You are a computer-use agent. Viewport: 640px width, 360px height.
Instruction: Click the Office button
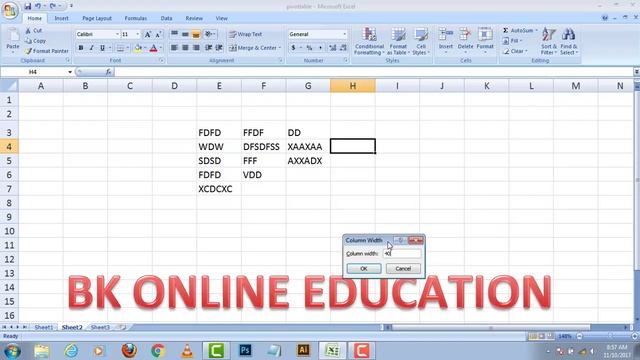(x=10, y=10)
